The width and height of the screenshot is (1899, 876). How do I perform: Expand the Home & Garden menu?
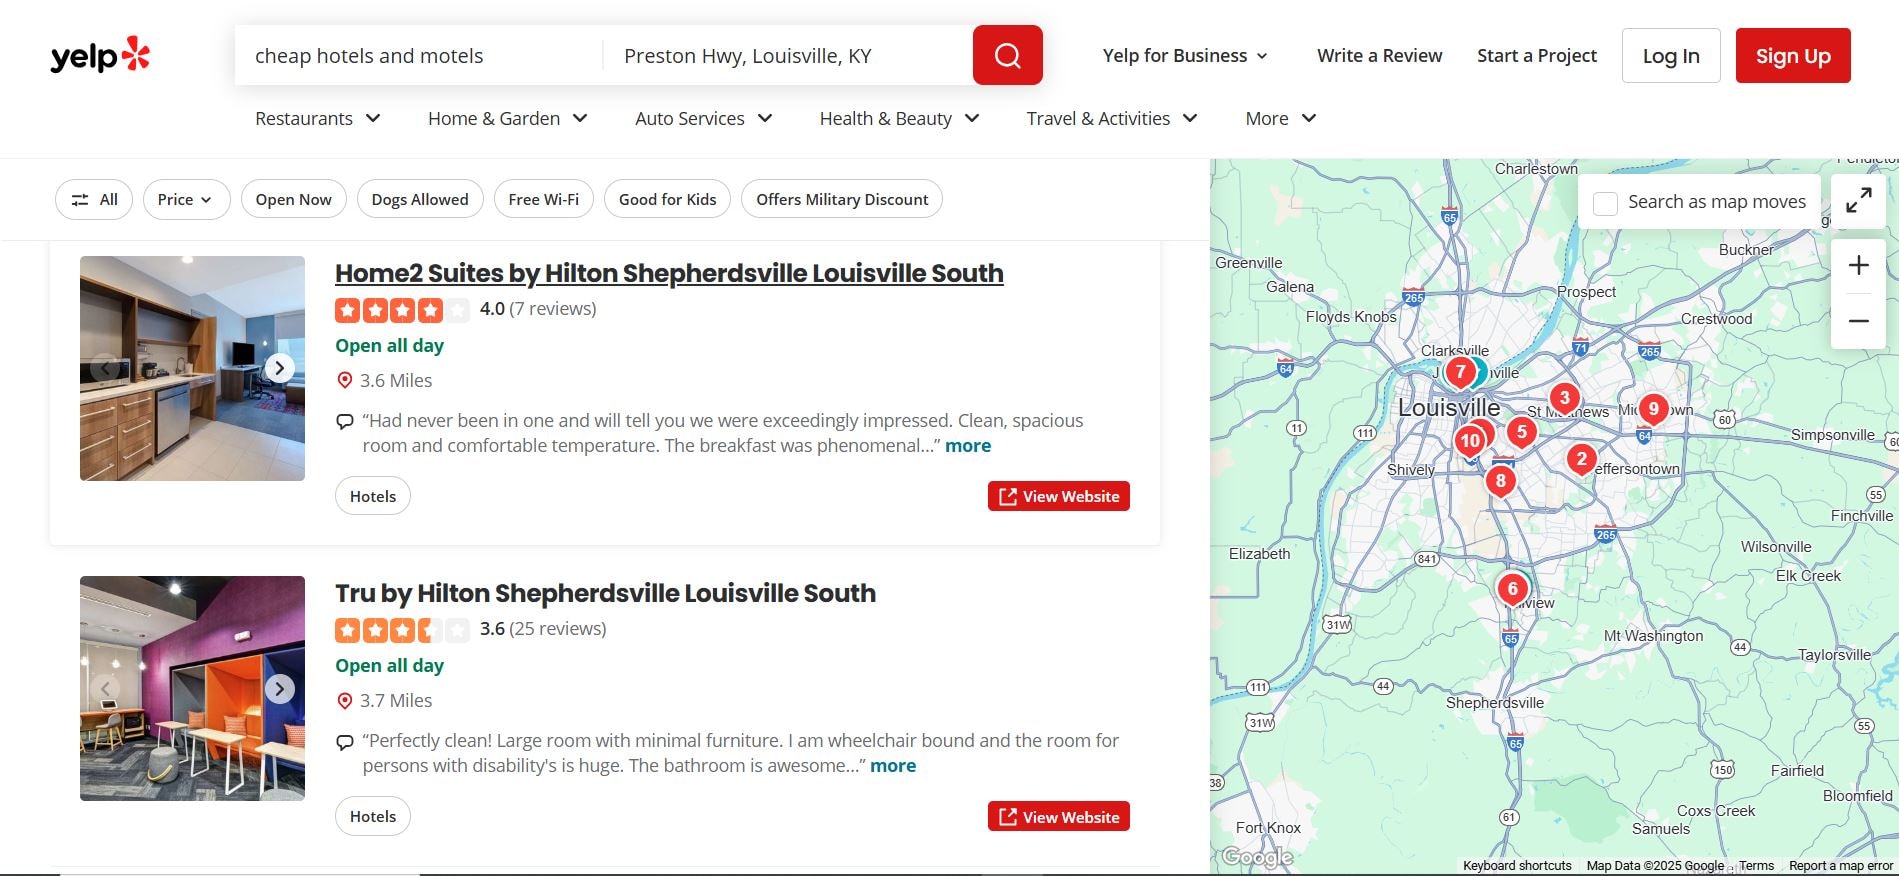point(508,118)
